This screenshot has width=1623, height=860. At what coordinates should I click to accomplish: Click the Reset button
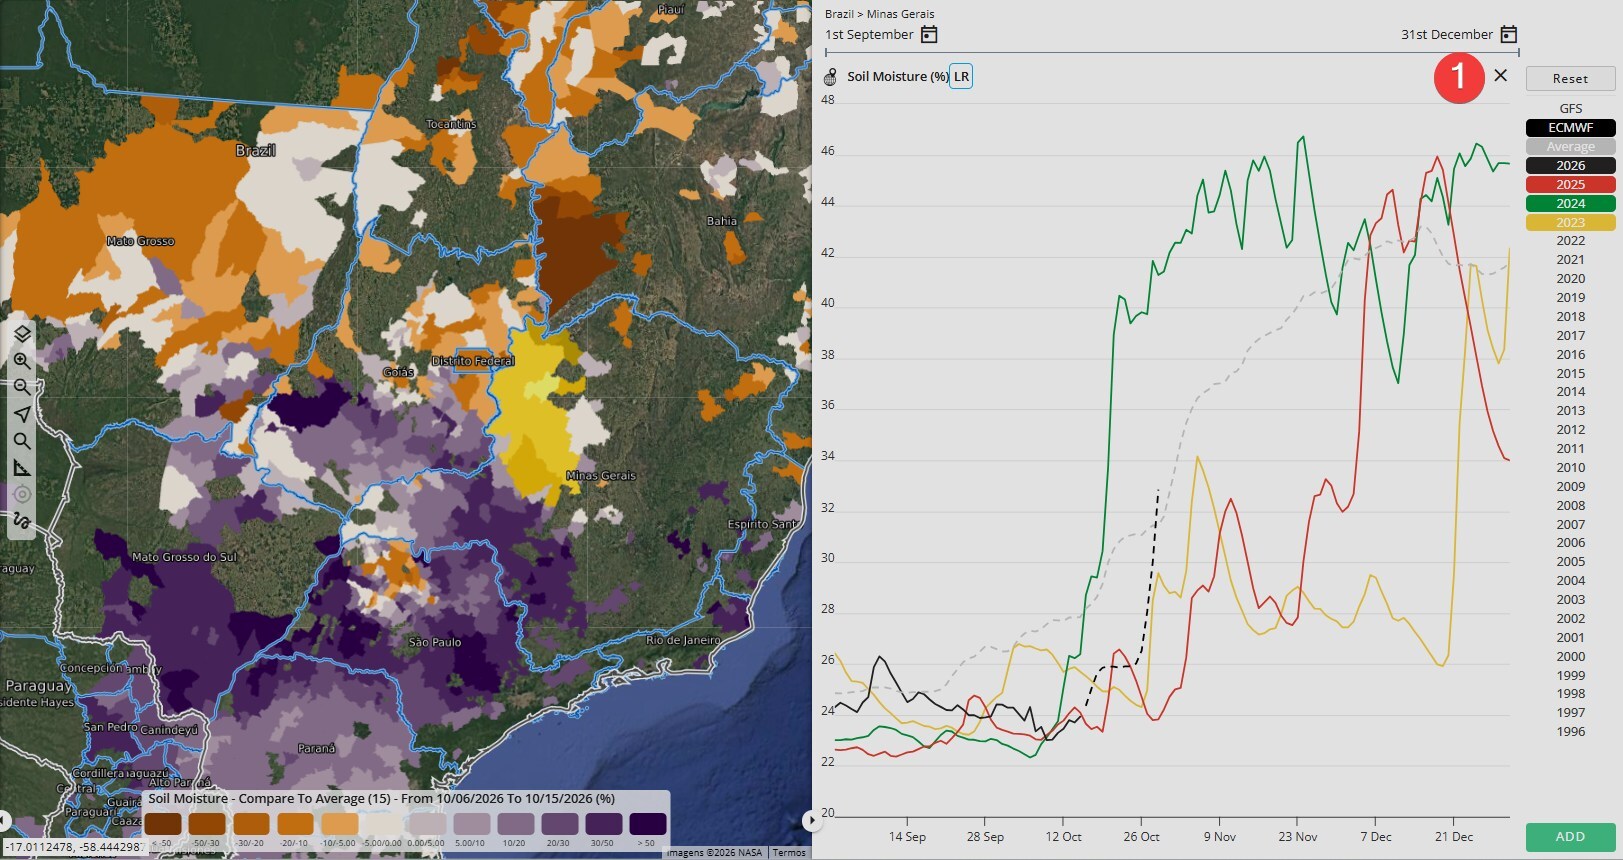tap(1570, 79)
